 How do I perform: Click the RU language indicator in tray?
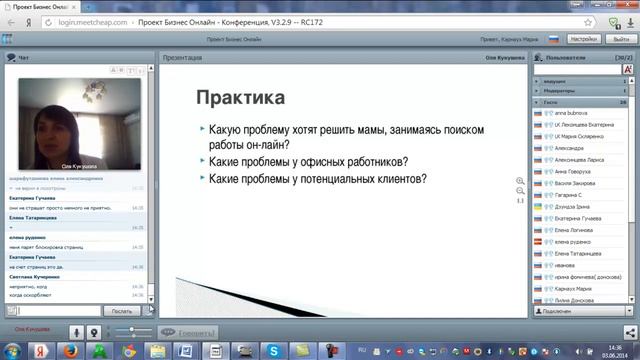(362, 350)
